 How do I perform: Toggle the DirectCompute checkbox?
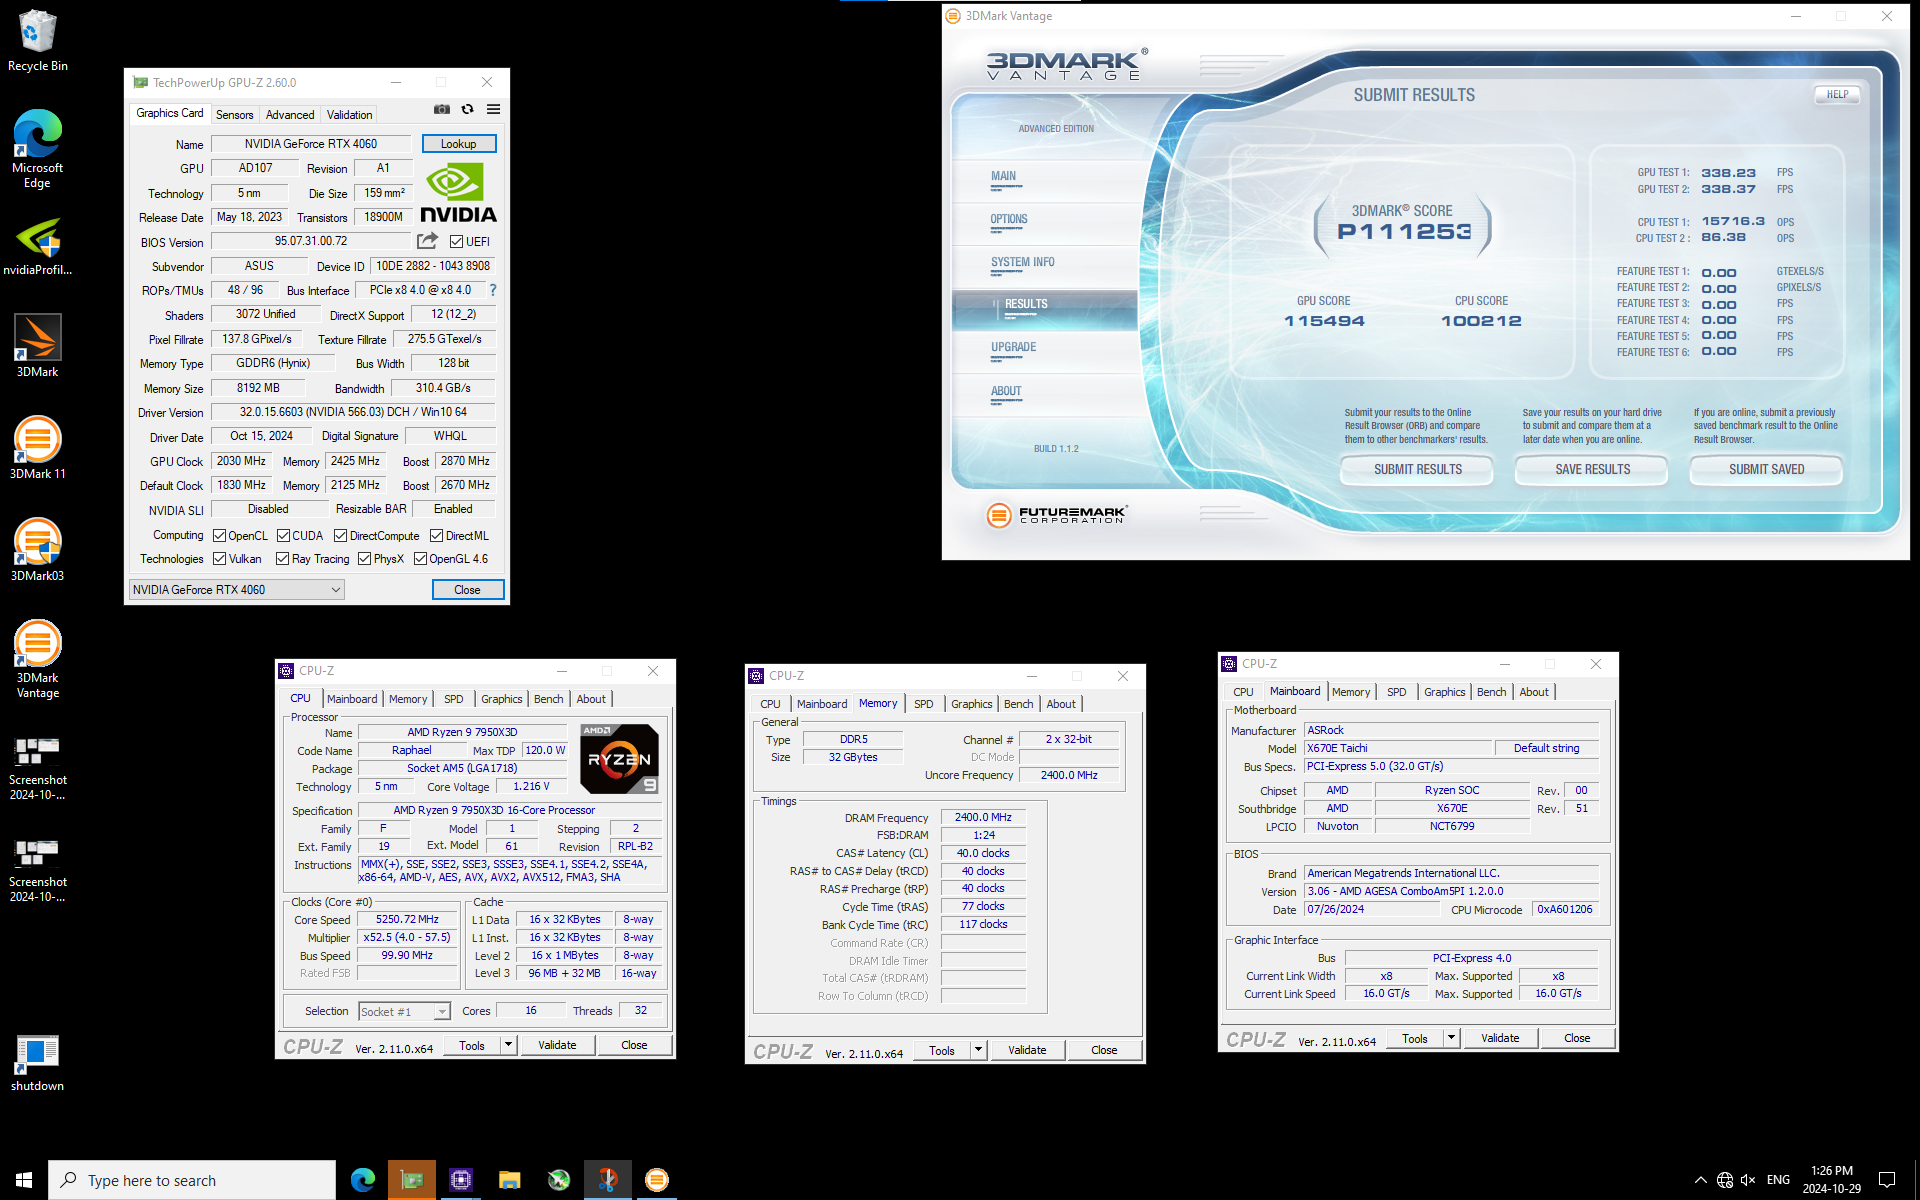[340, 536]
